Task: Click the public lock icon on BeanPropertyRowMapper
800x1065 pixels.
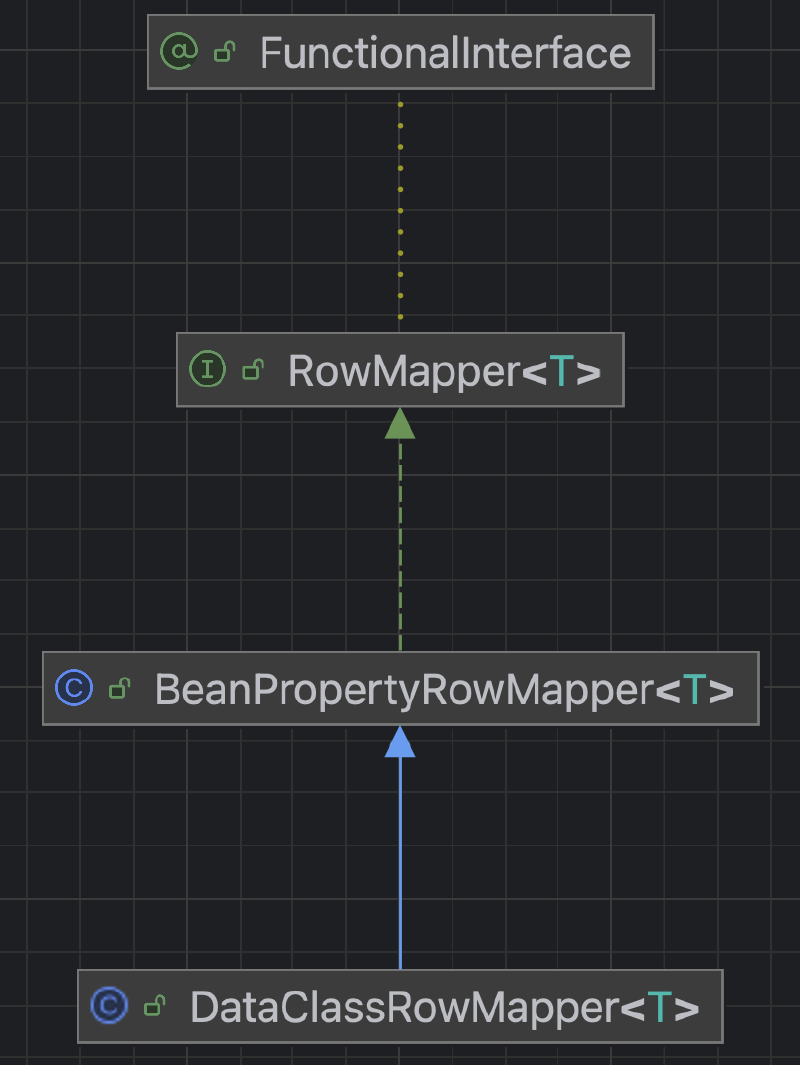Action: point(120,688)
